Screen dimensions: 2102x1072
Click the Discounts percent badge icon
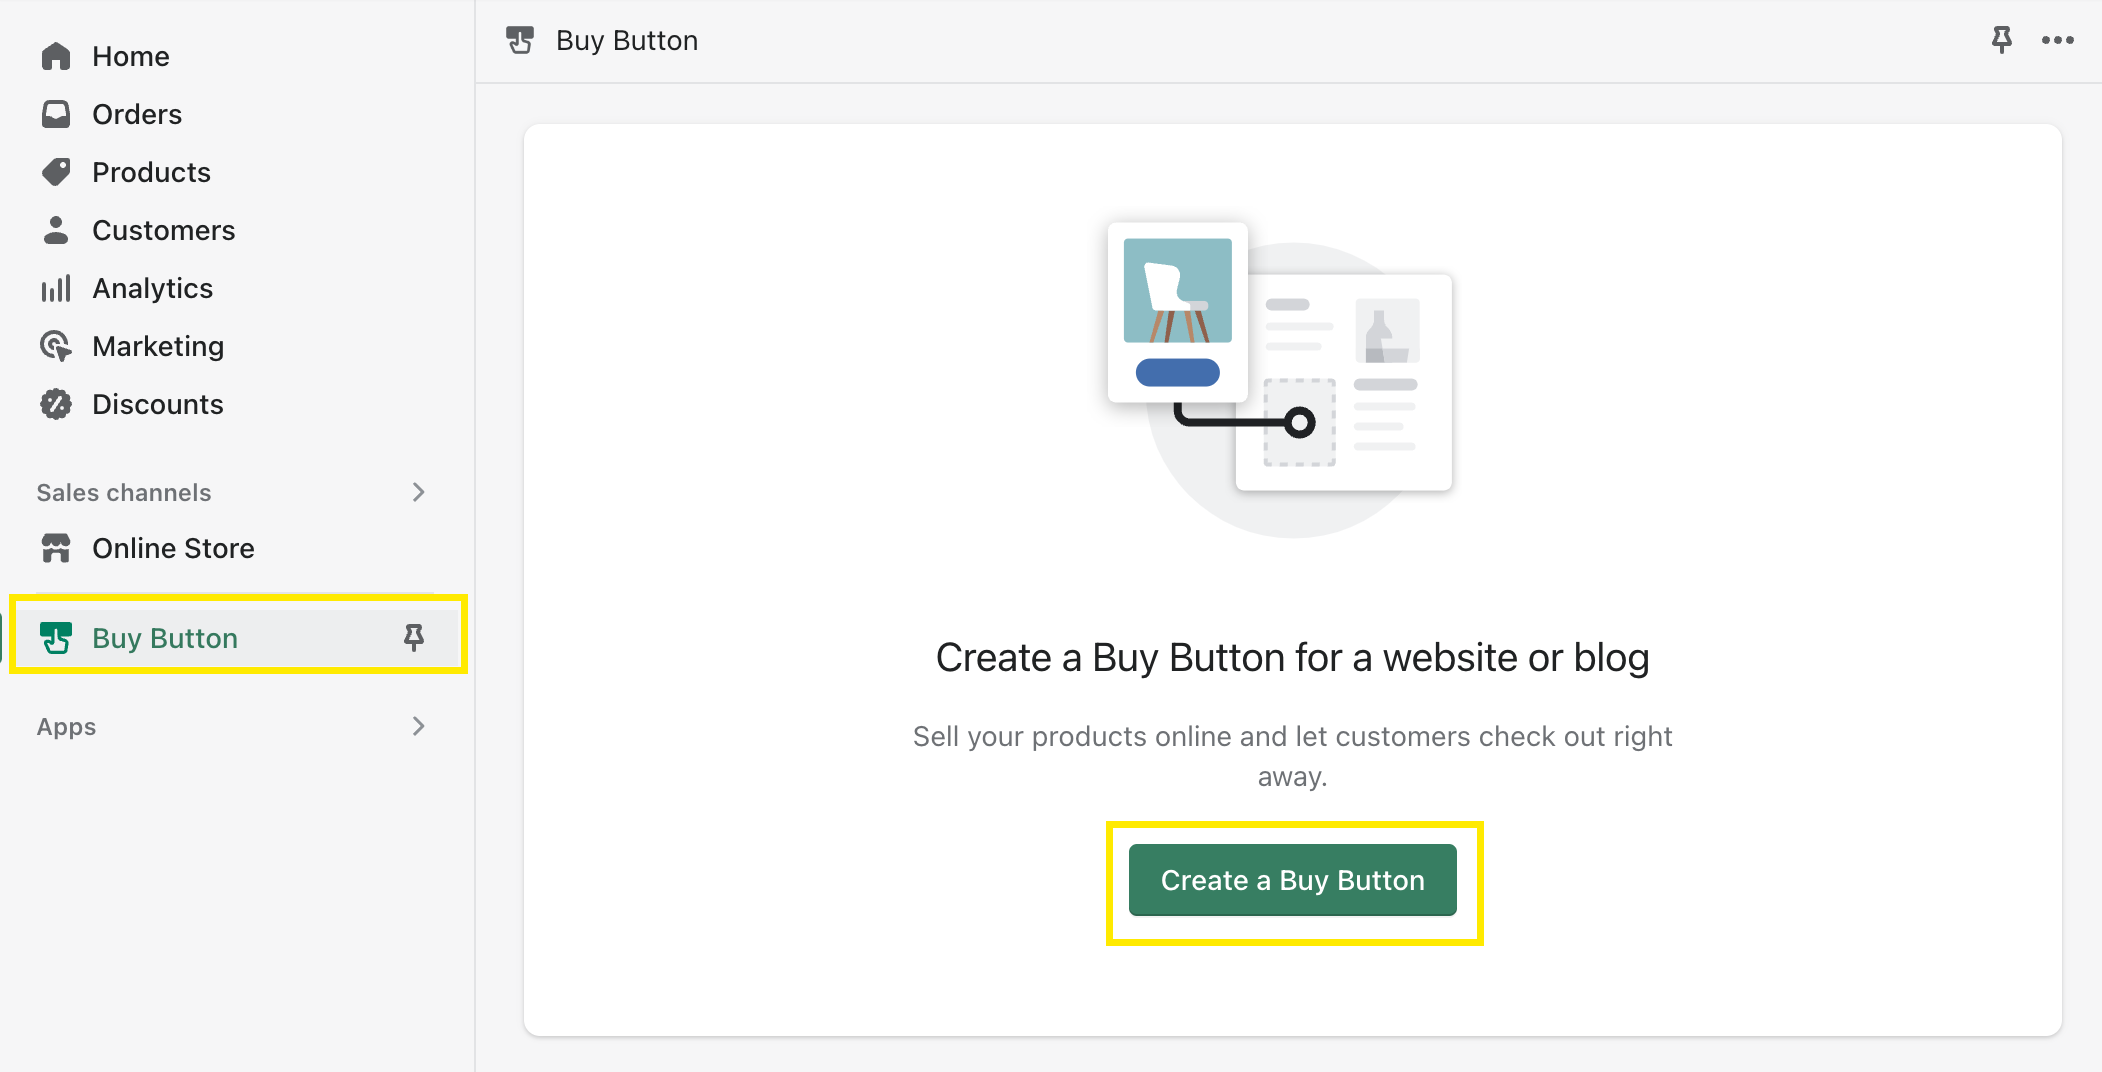point(56,404)
